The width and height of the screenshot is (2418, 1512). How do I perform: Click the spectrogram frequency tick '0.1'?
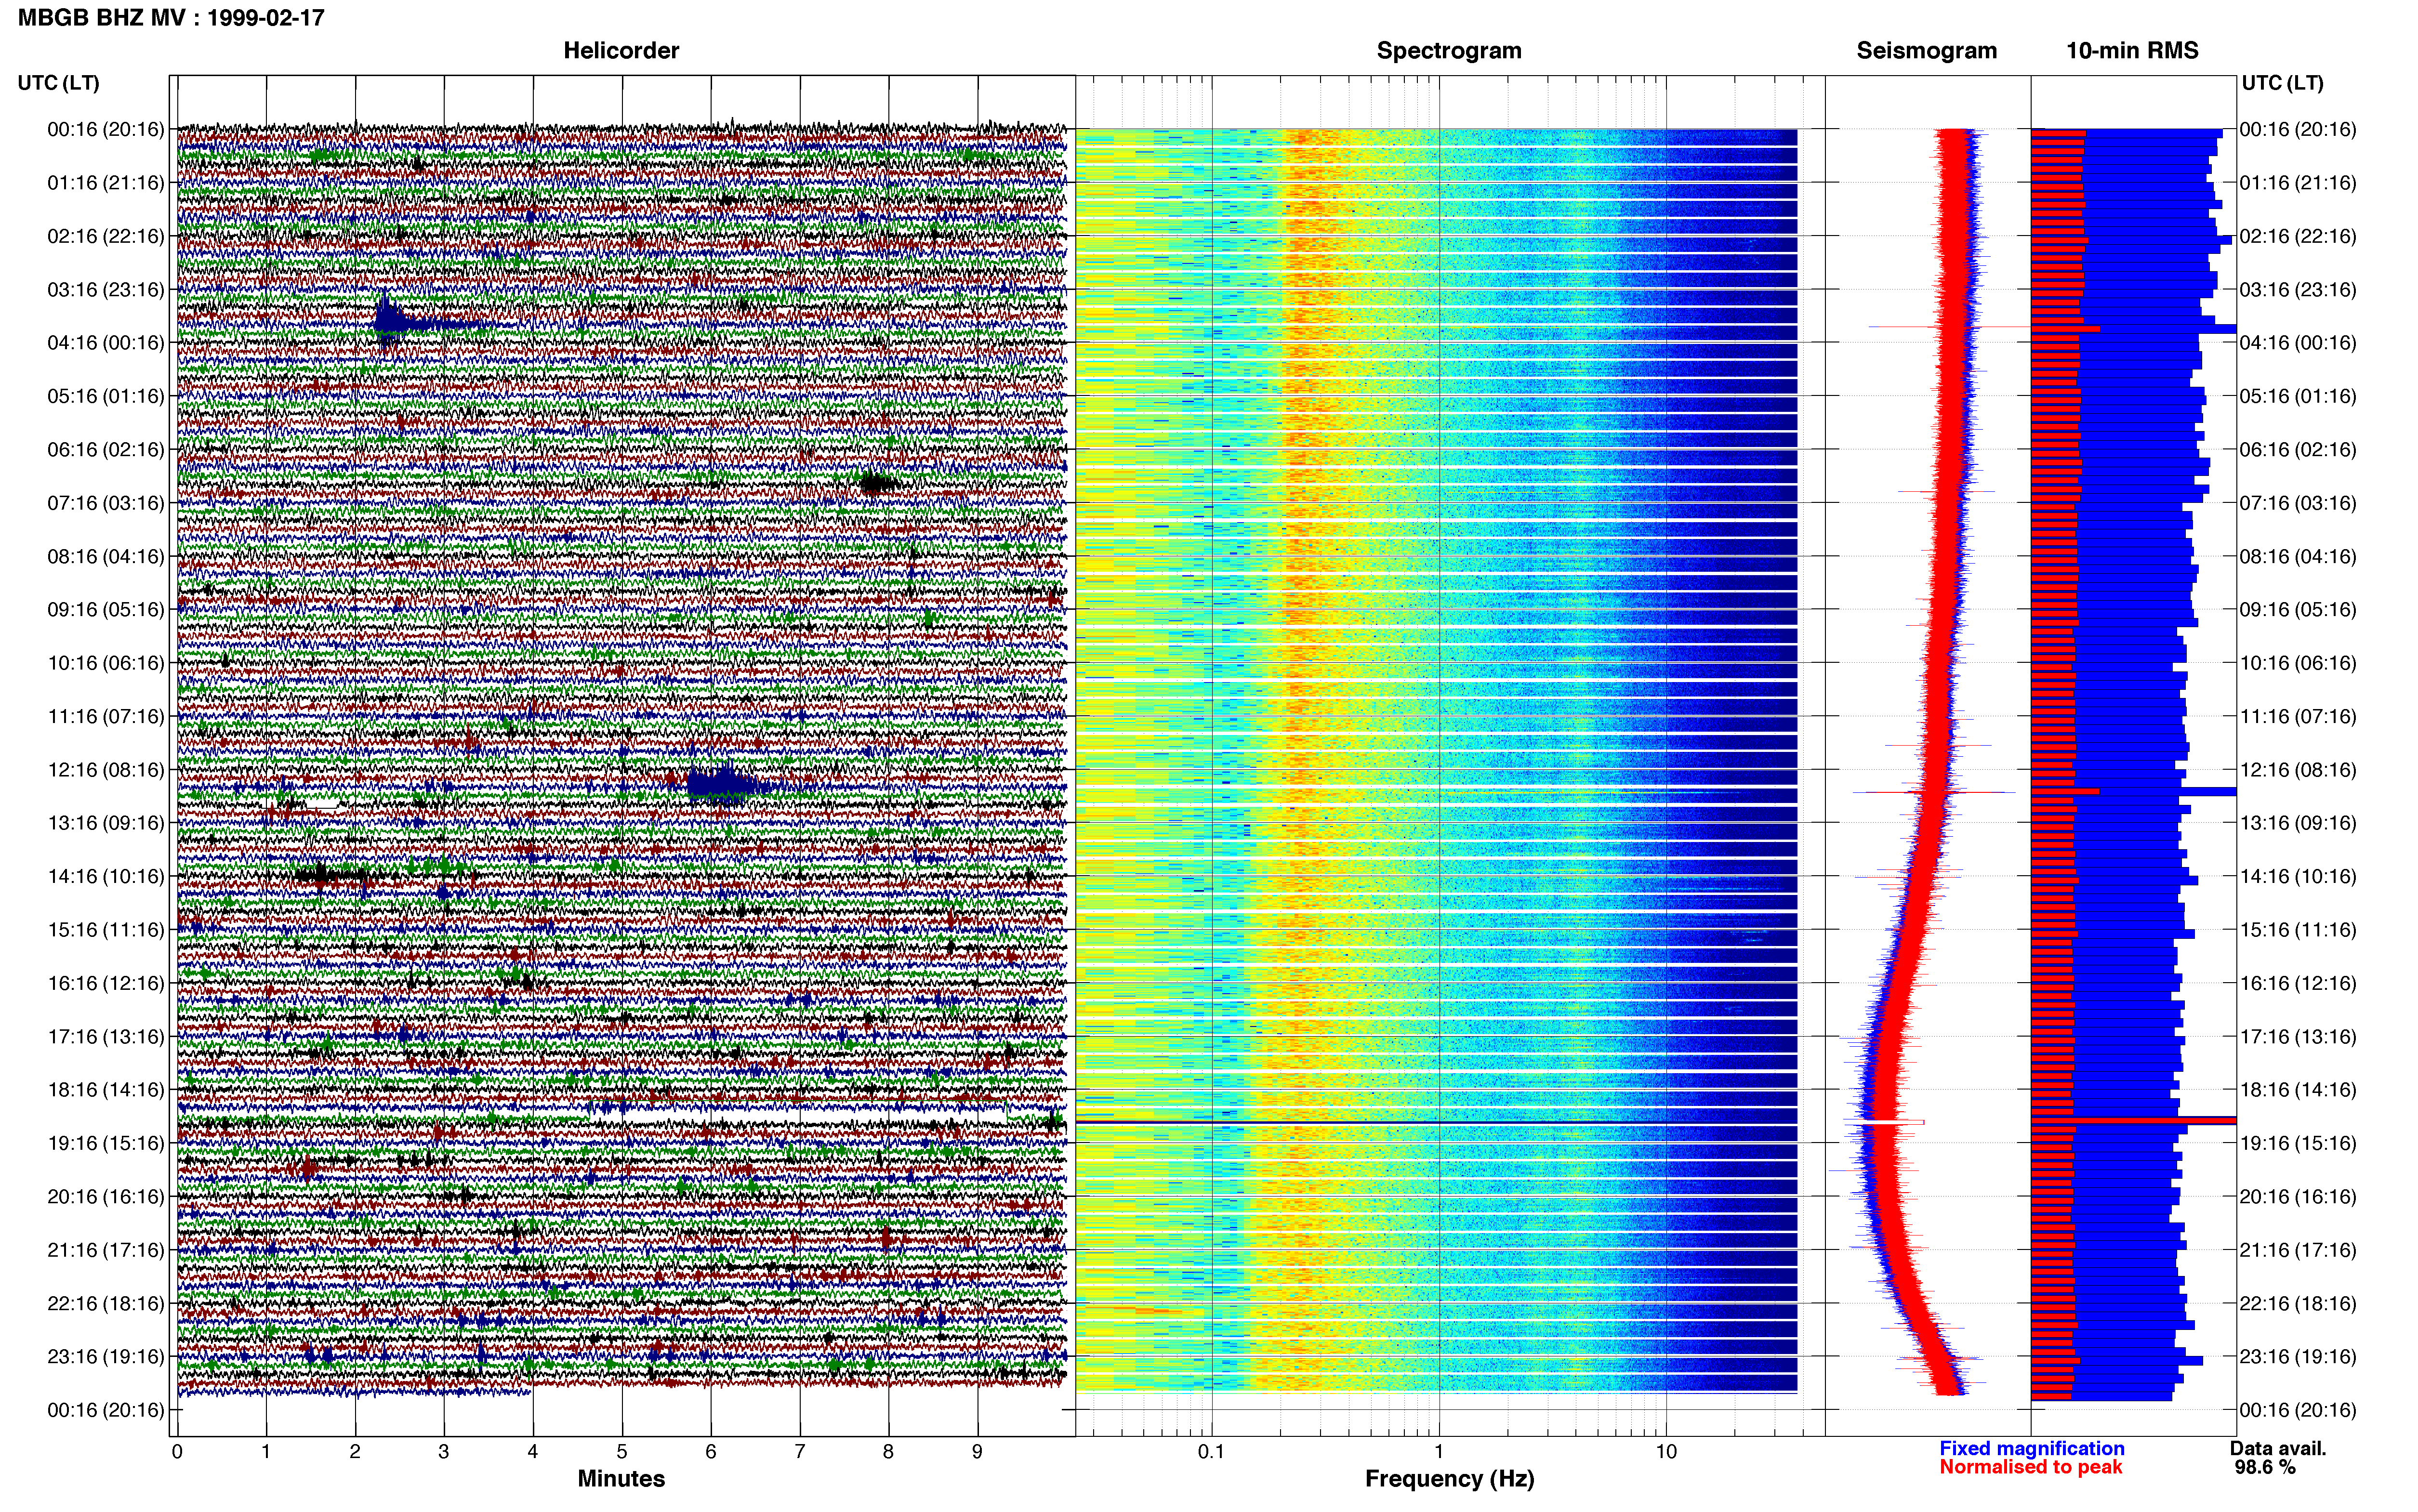[x=1211, y=1451]
